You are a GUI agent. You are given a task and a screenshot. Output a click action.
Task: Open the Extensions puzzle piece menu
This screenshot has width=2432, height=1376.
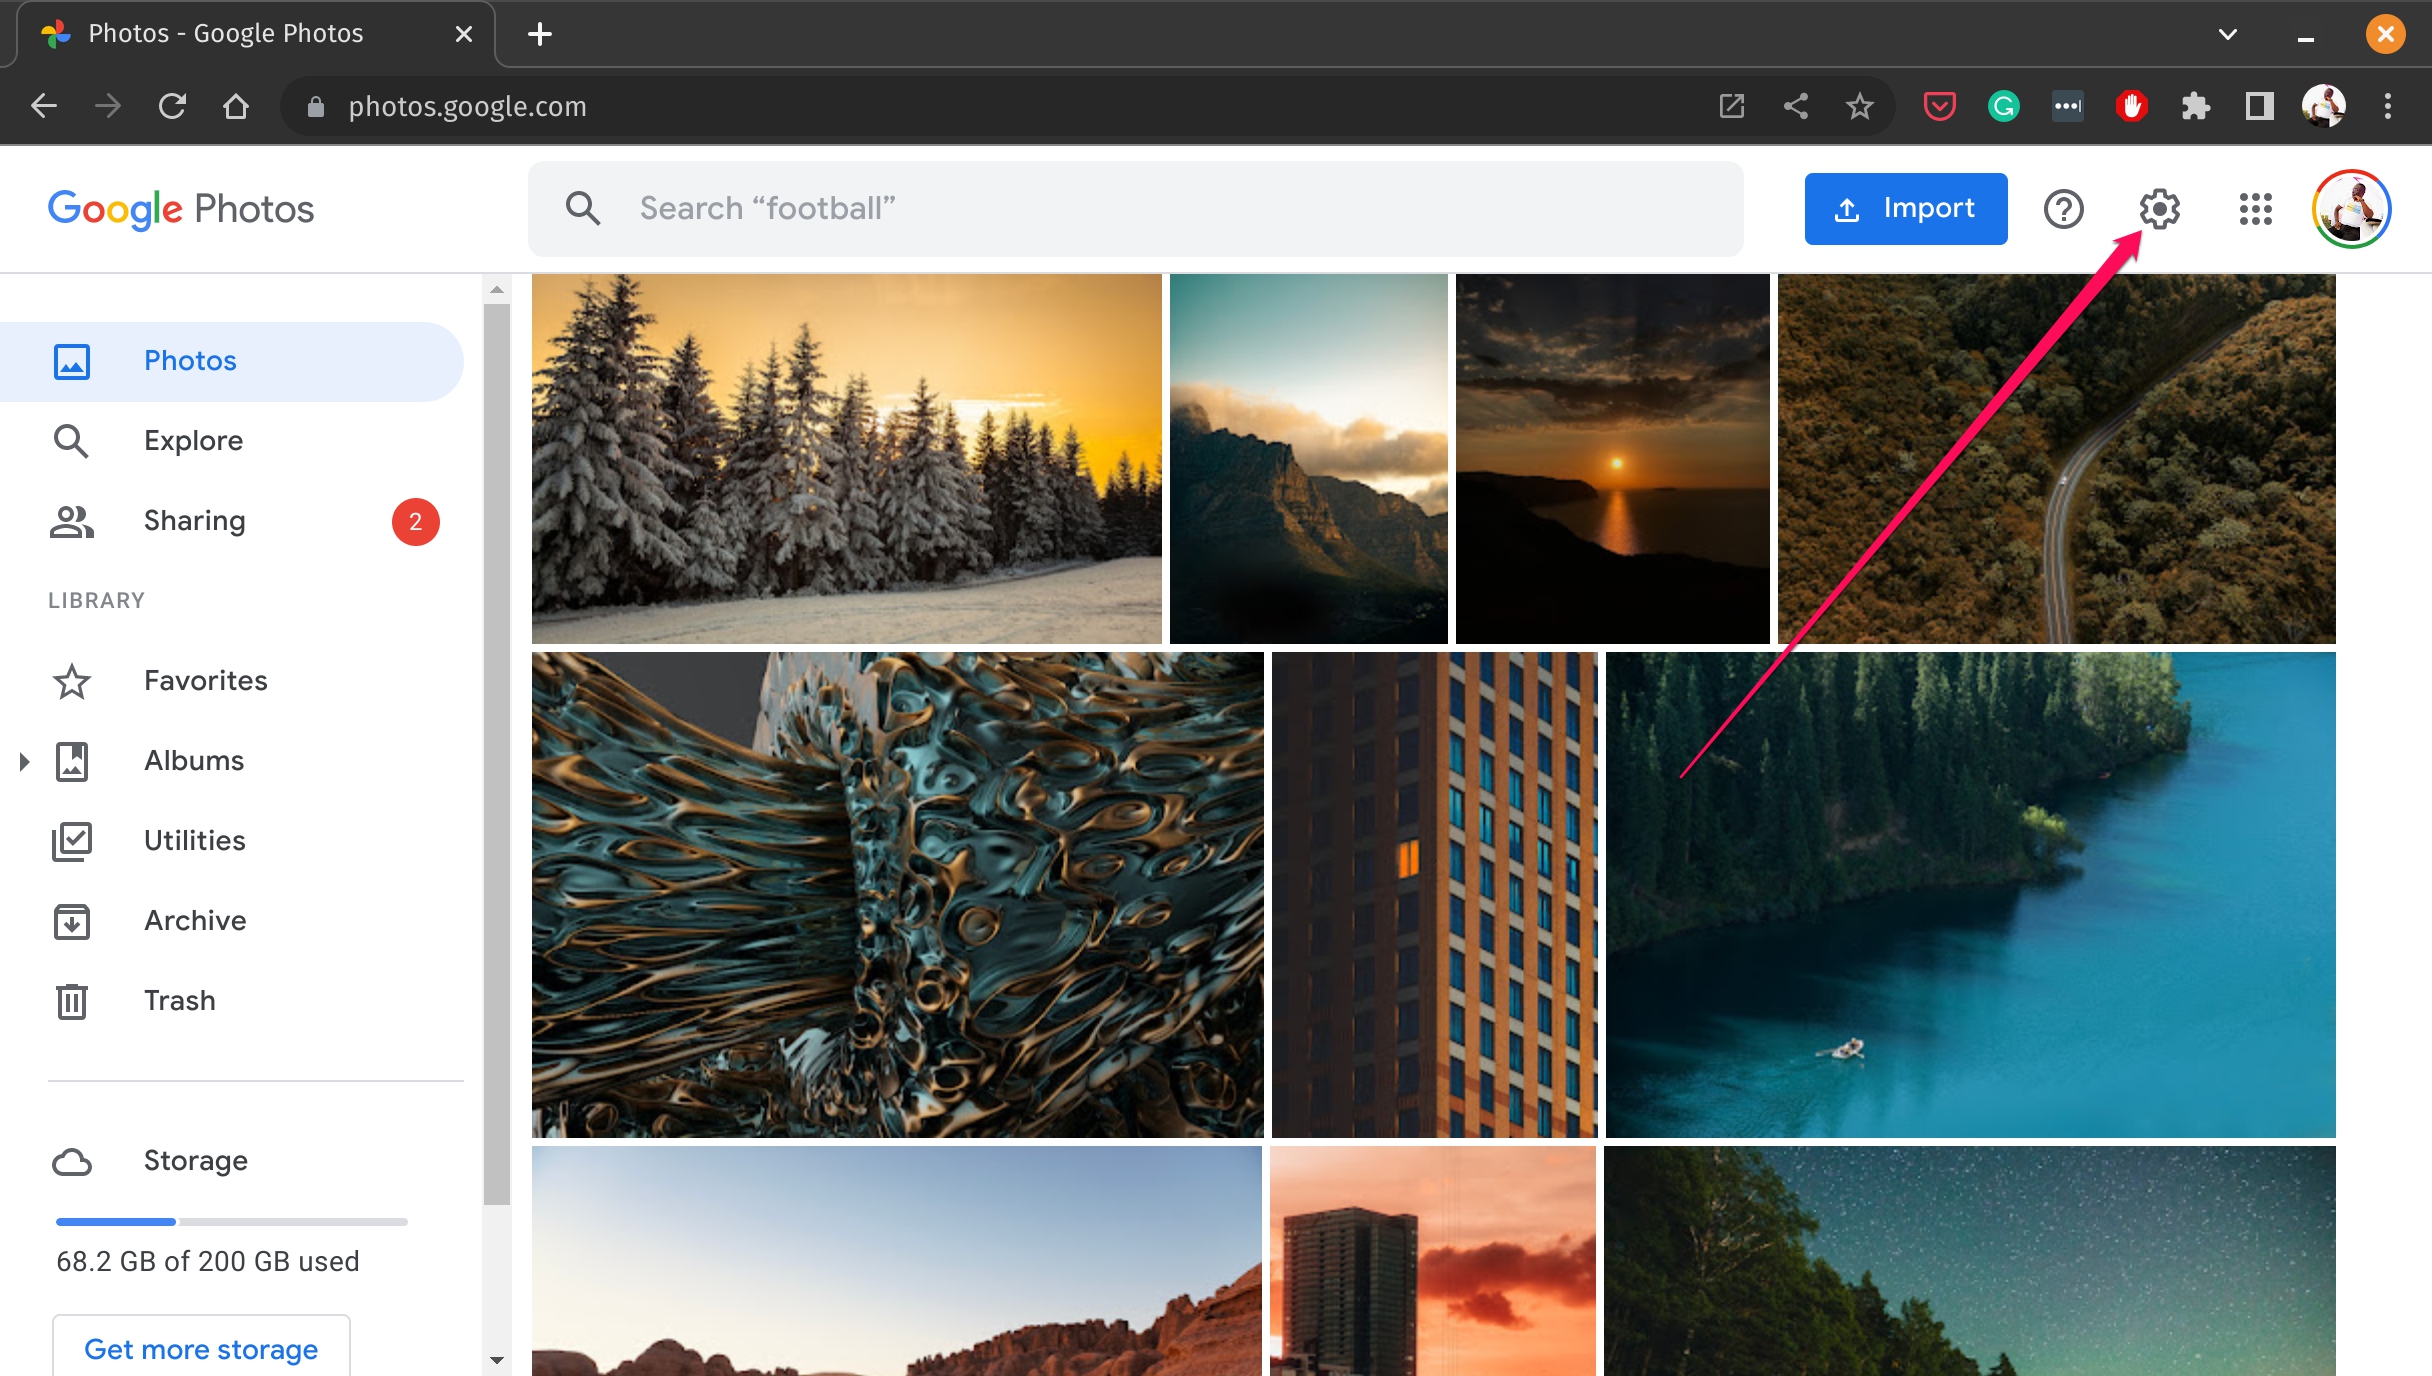[2195, 106]
